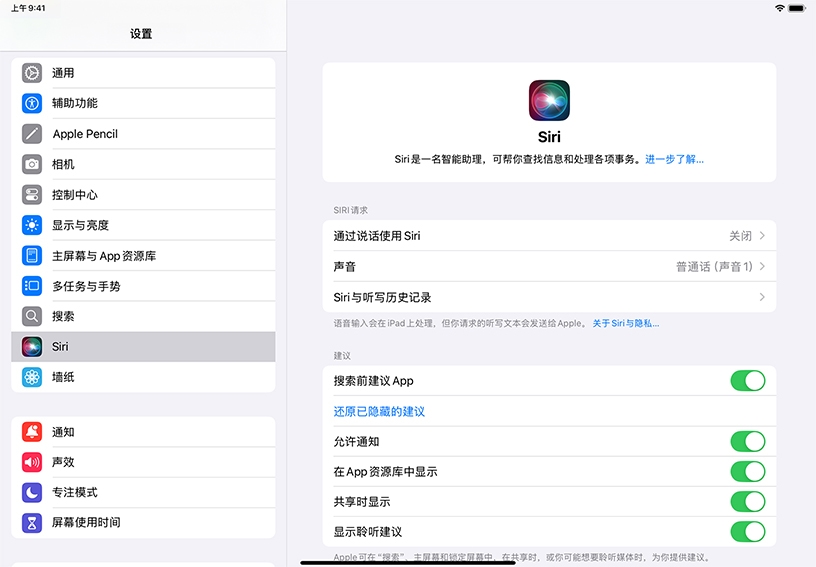The height and width of the screenshot is (567, 816).
Task: Open Siri与听写历史记录 chevron
Action: coord(762,297)
